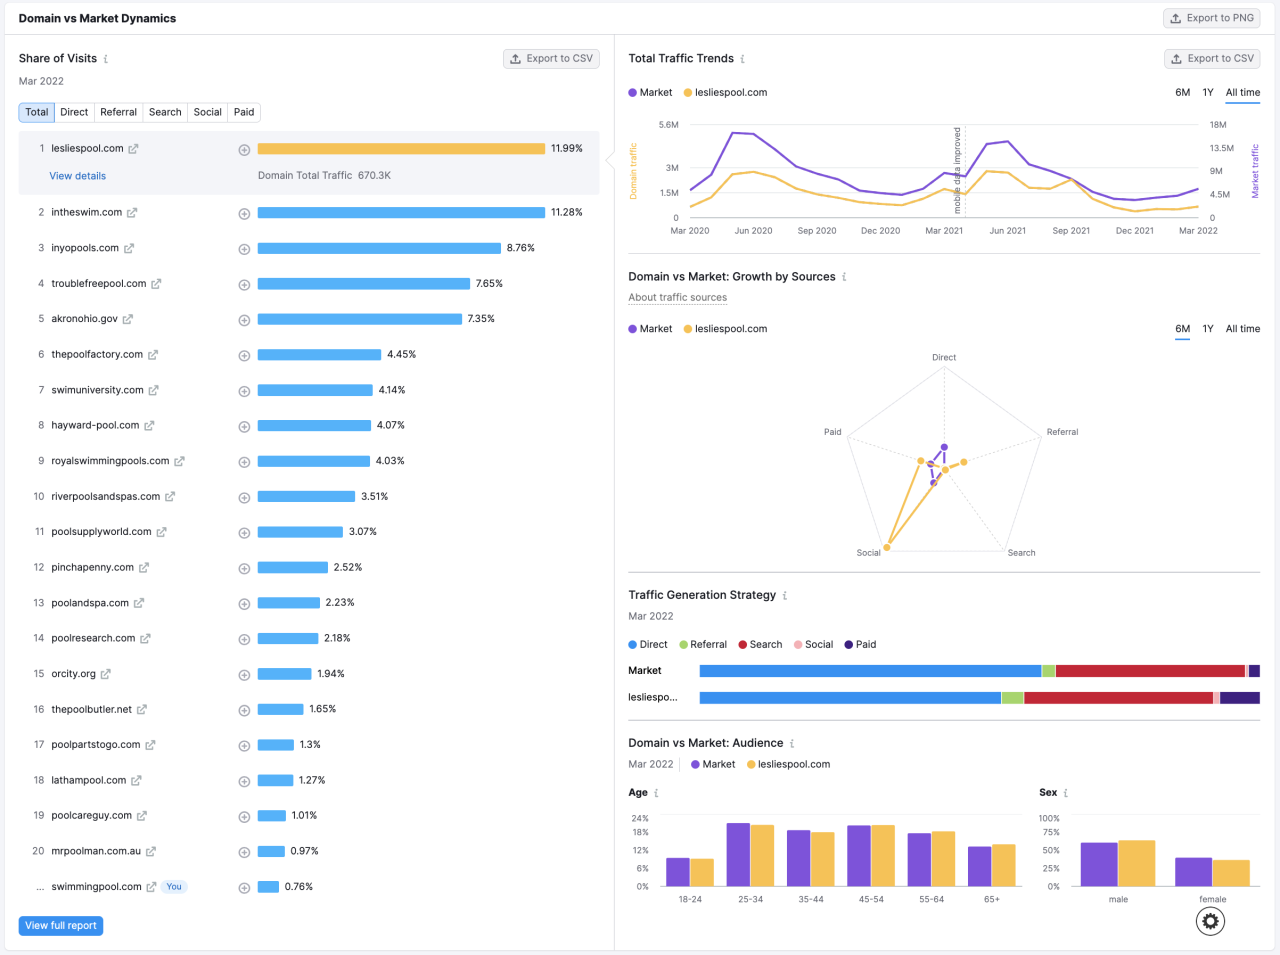Expand the plus icon for inyopools.com row
The width and height of the screenshot is (1280, 955).
coord(244,249)
